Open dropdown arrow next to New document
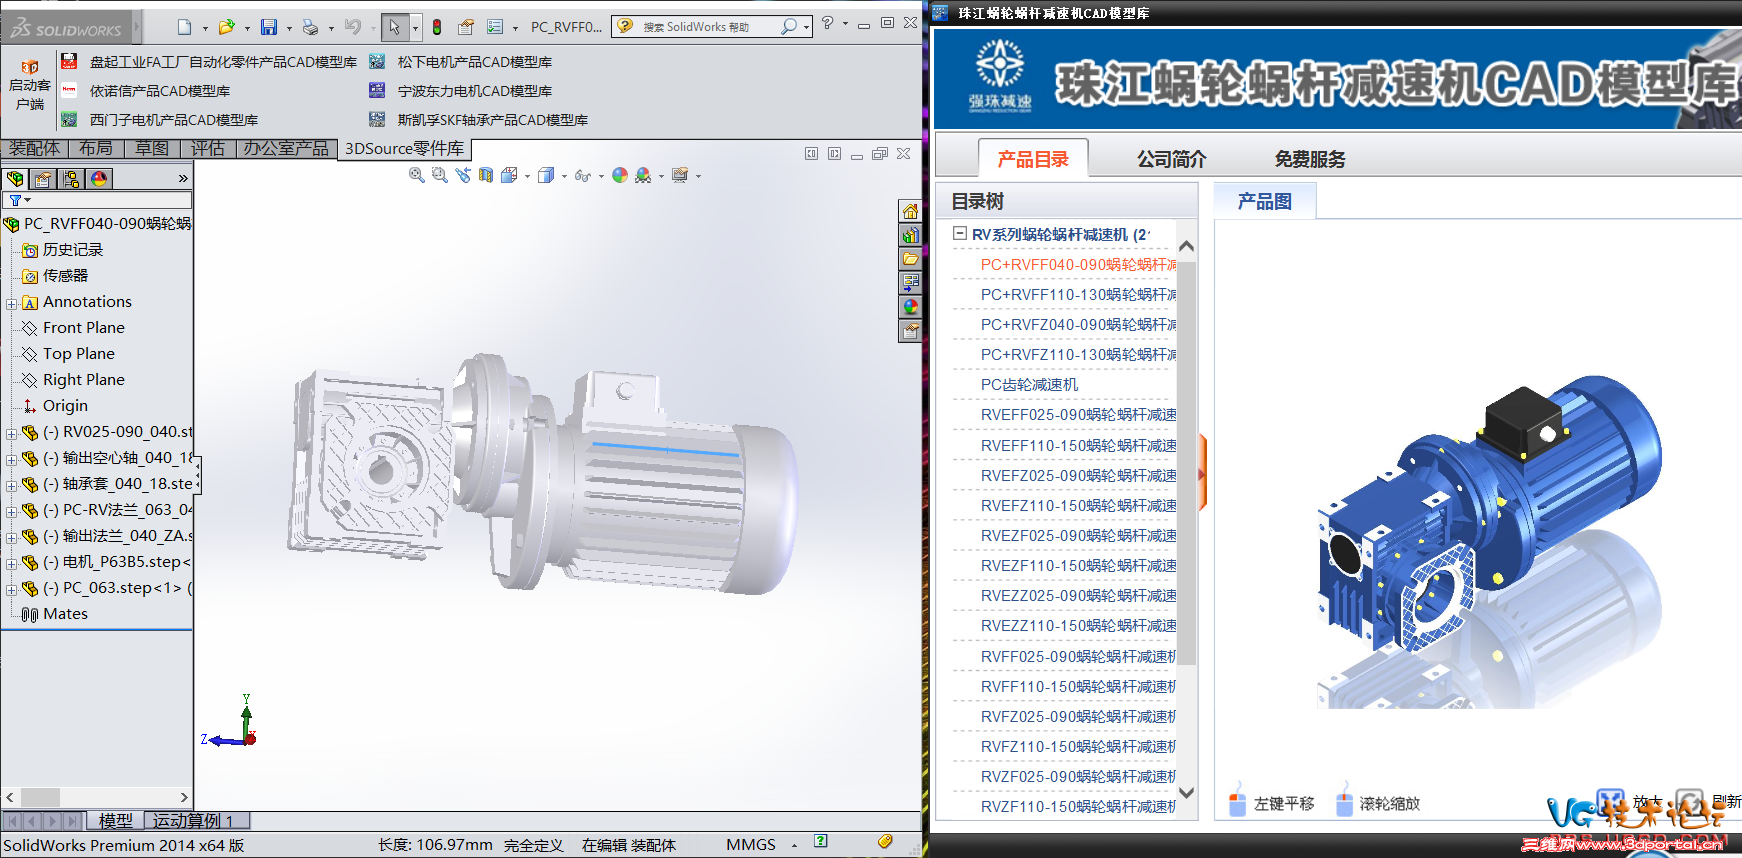The image size is (1742, 858). click(205, 28)
